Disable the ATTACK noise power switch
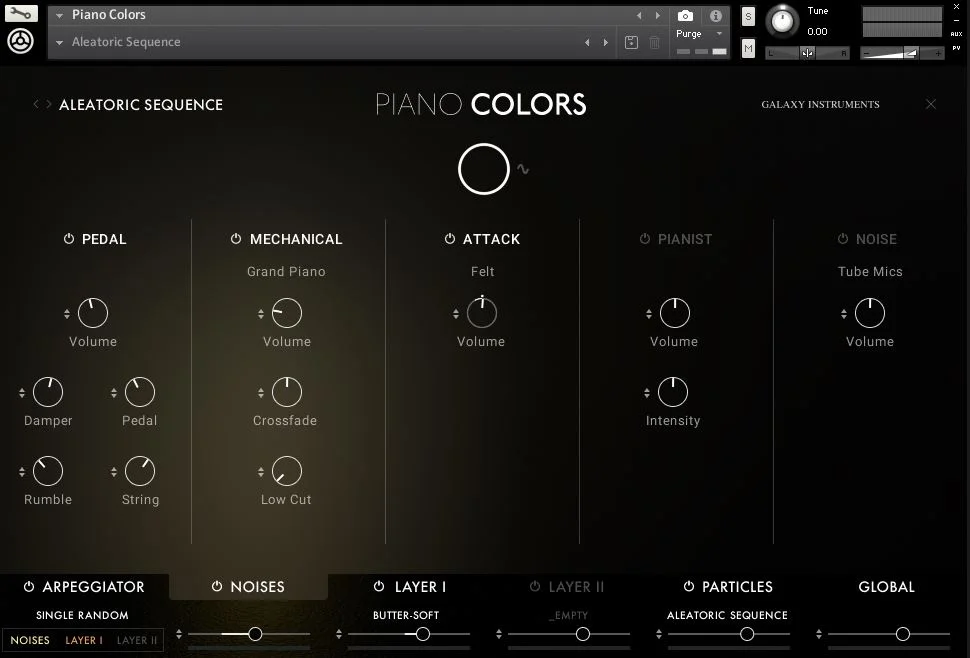This screenshot has height=658, width=970. coord(450,239)
